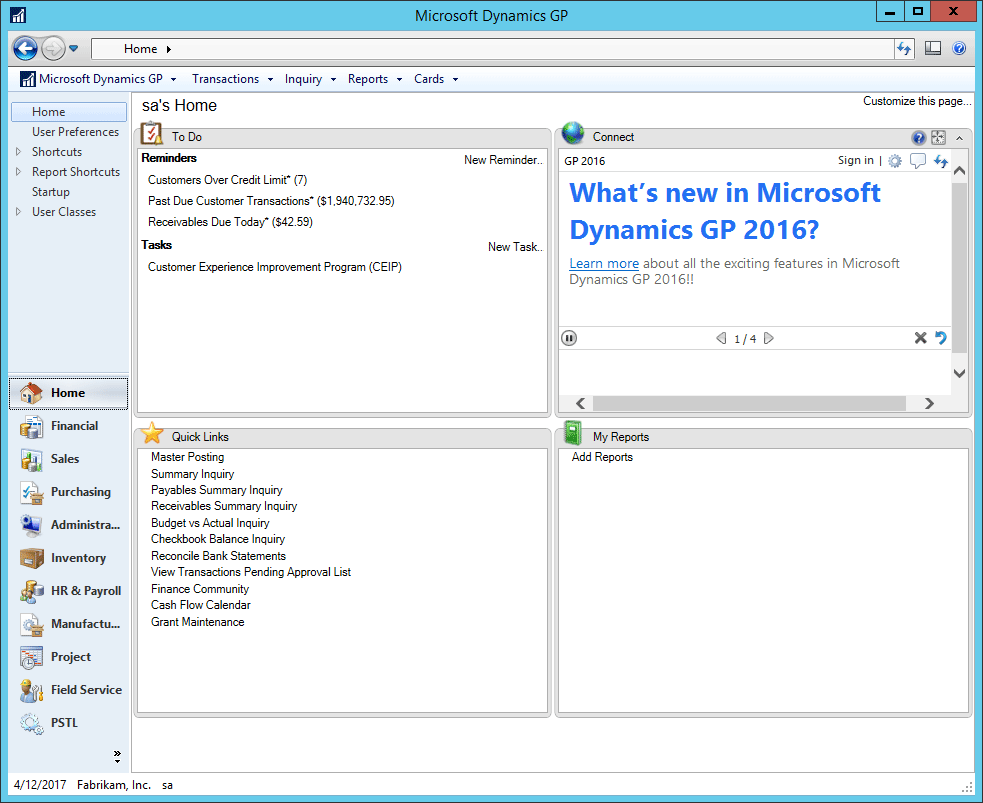Viewport: 983px width, 803px height.
Task: Open the Inventory module icon
Action: (x=31, y=559)
